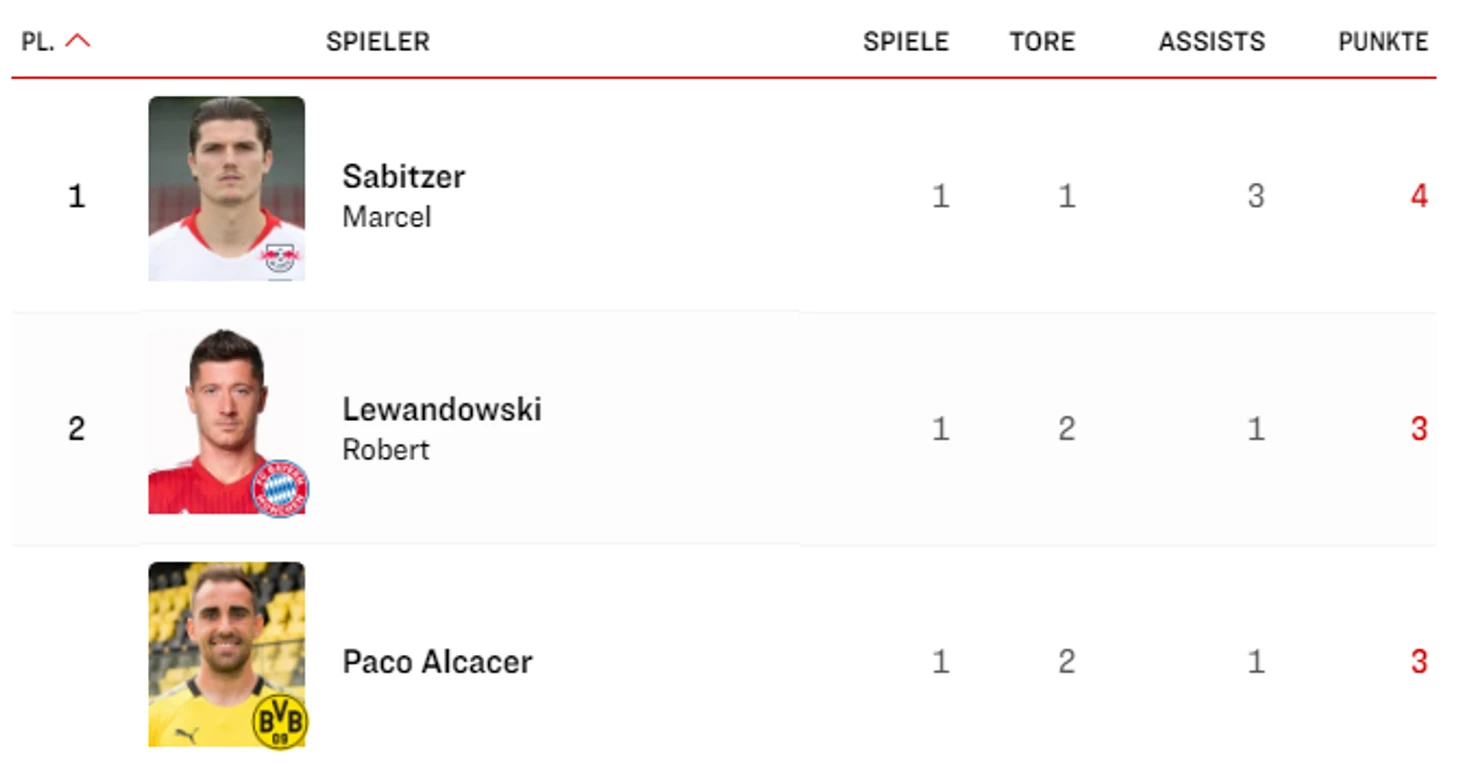This screenshot has height=766, width=1460.
Task: Sort by the PUNKTE column header
Action: point(1383,42)
